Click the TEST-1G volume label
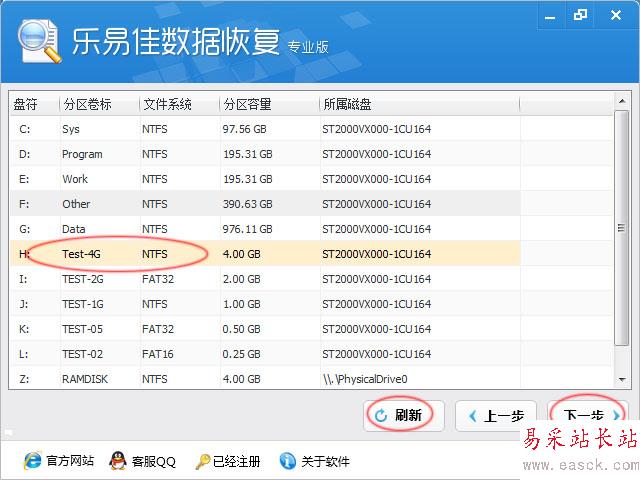640x480 pixels. pyautogui.click(x=82, y=304)
